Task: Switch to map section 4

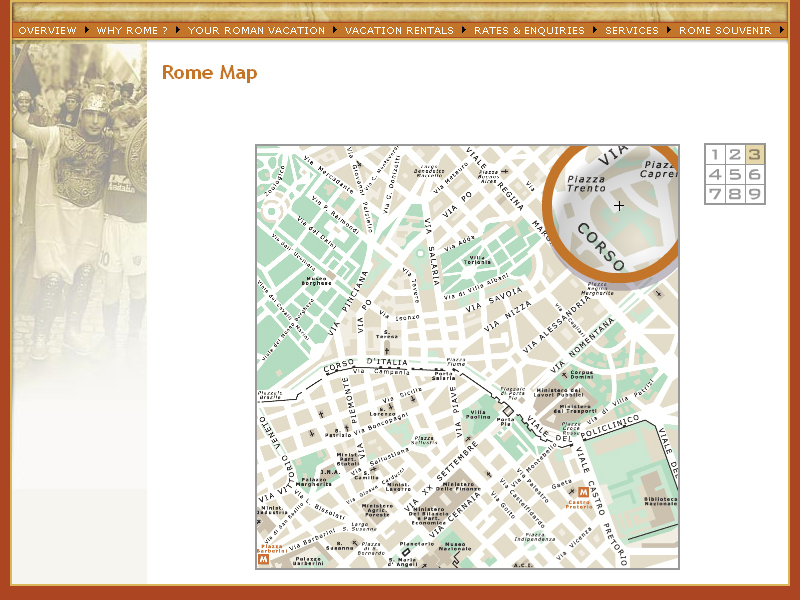Action: [715, 174]
